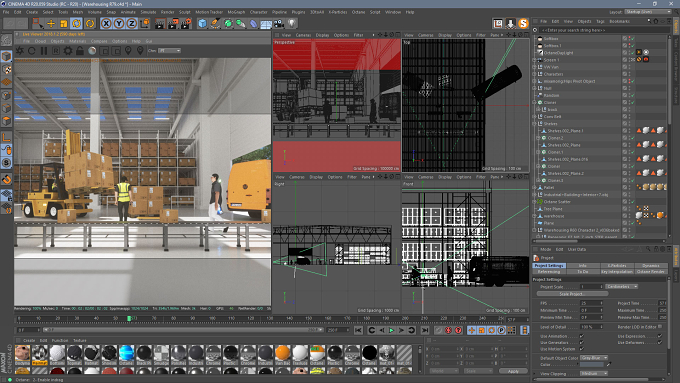Add a Light object
Viewport: 680px width, 383px height.
coord(292,23)
